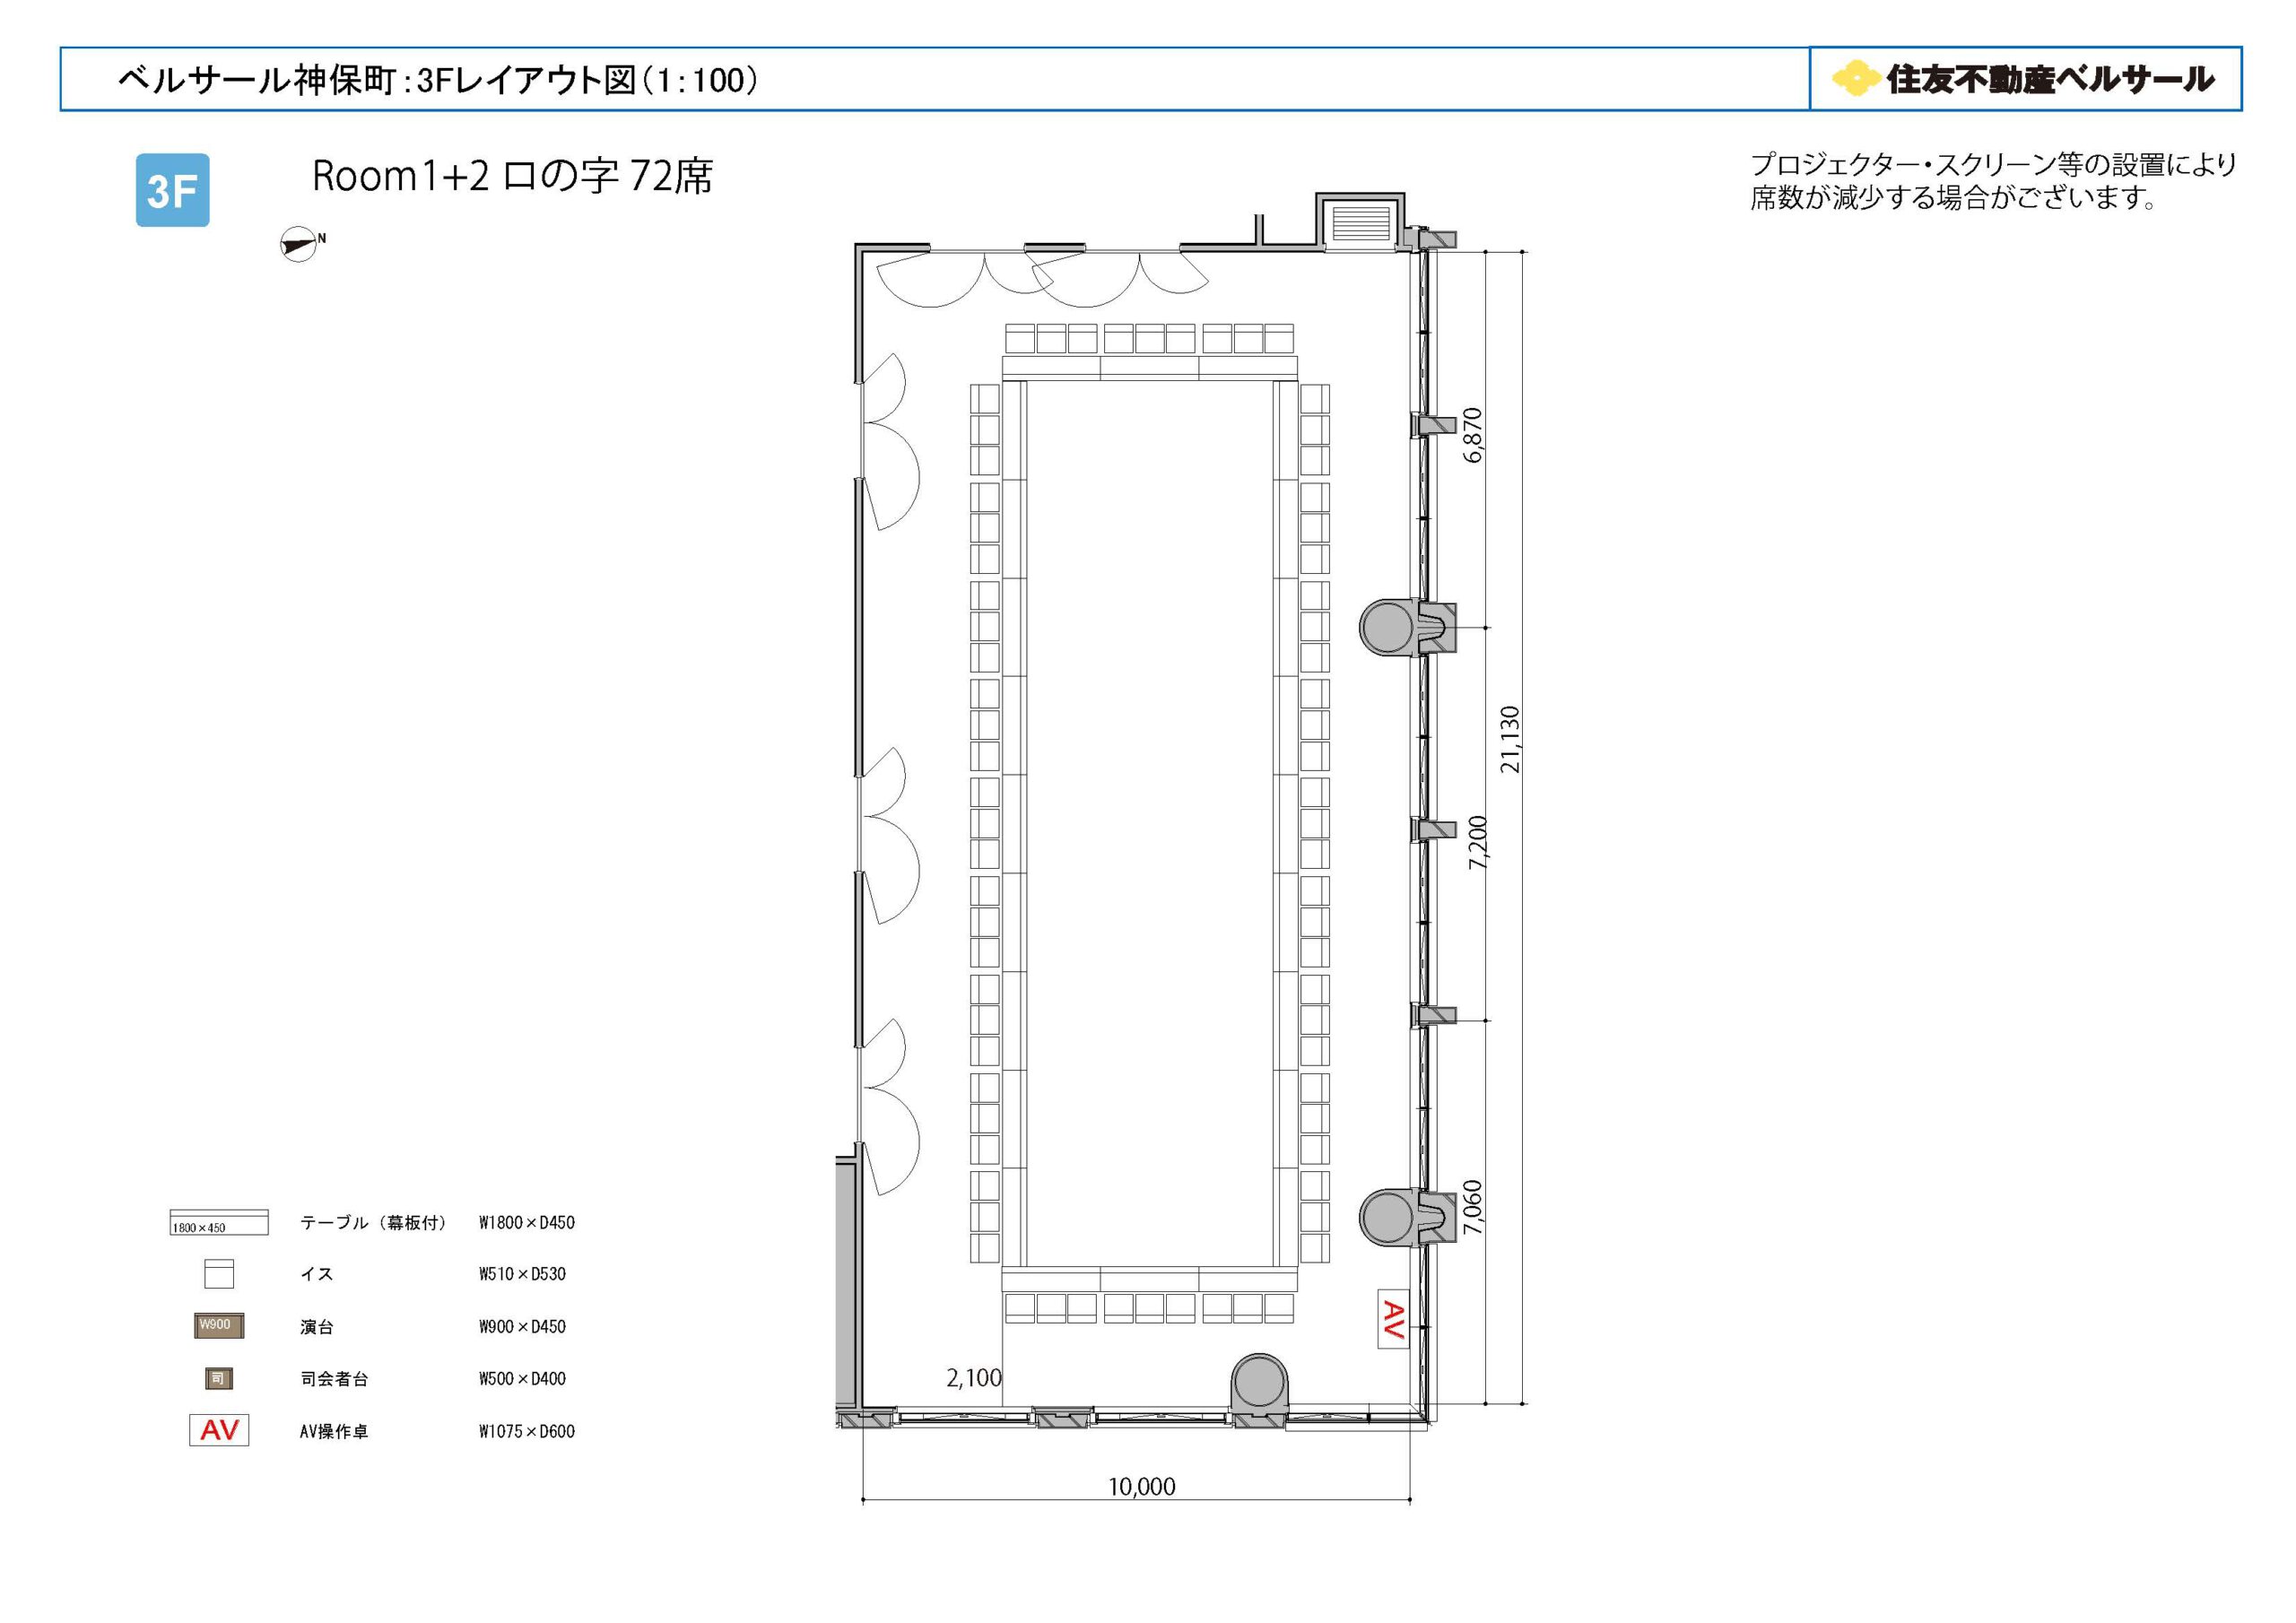Click the AV legend symbol
The image size is (2296, 1623).
pyautogui.click(x=219, y=1430)
